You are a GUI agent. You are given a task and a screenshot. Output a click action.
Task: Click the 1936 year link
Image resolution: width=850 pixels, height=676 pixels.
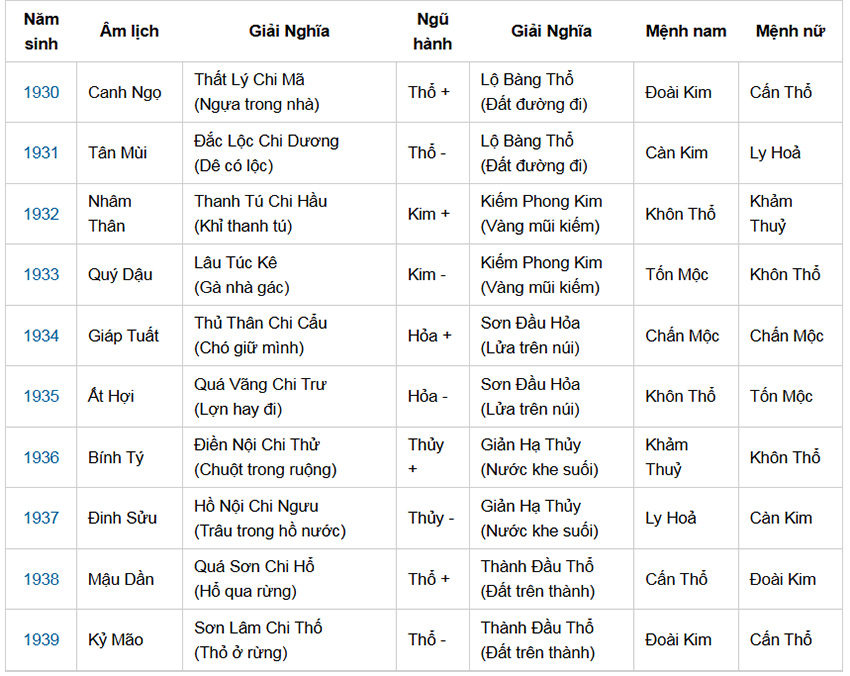click(x=41, y=457)
